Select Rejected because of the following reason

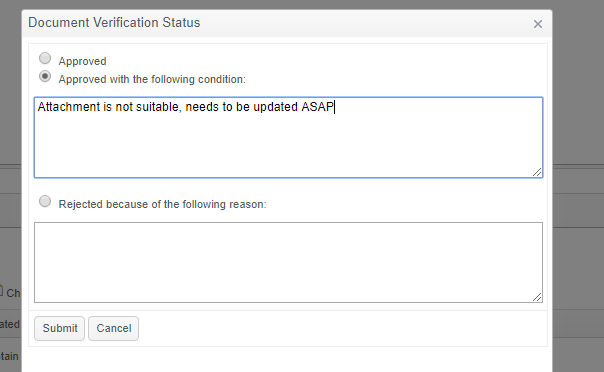pos(45,201)
